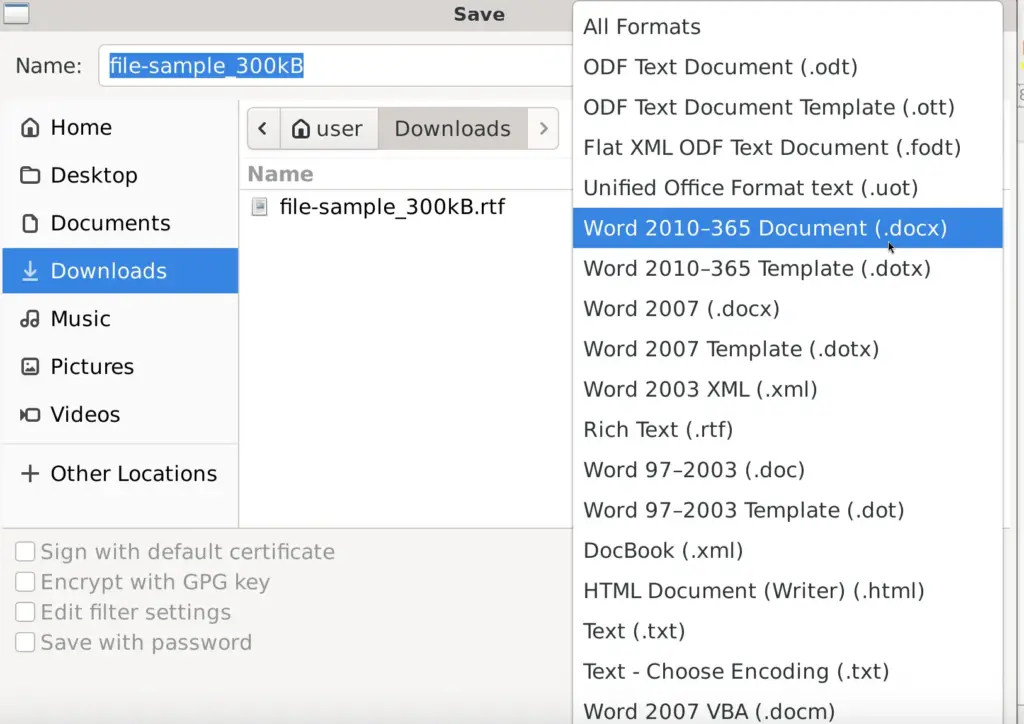Open the user folder in the path bar
Viewport: 1024px width, 724px height.
[x=329, y=129]
